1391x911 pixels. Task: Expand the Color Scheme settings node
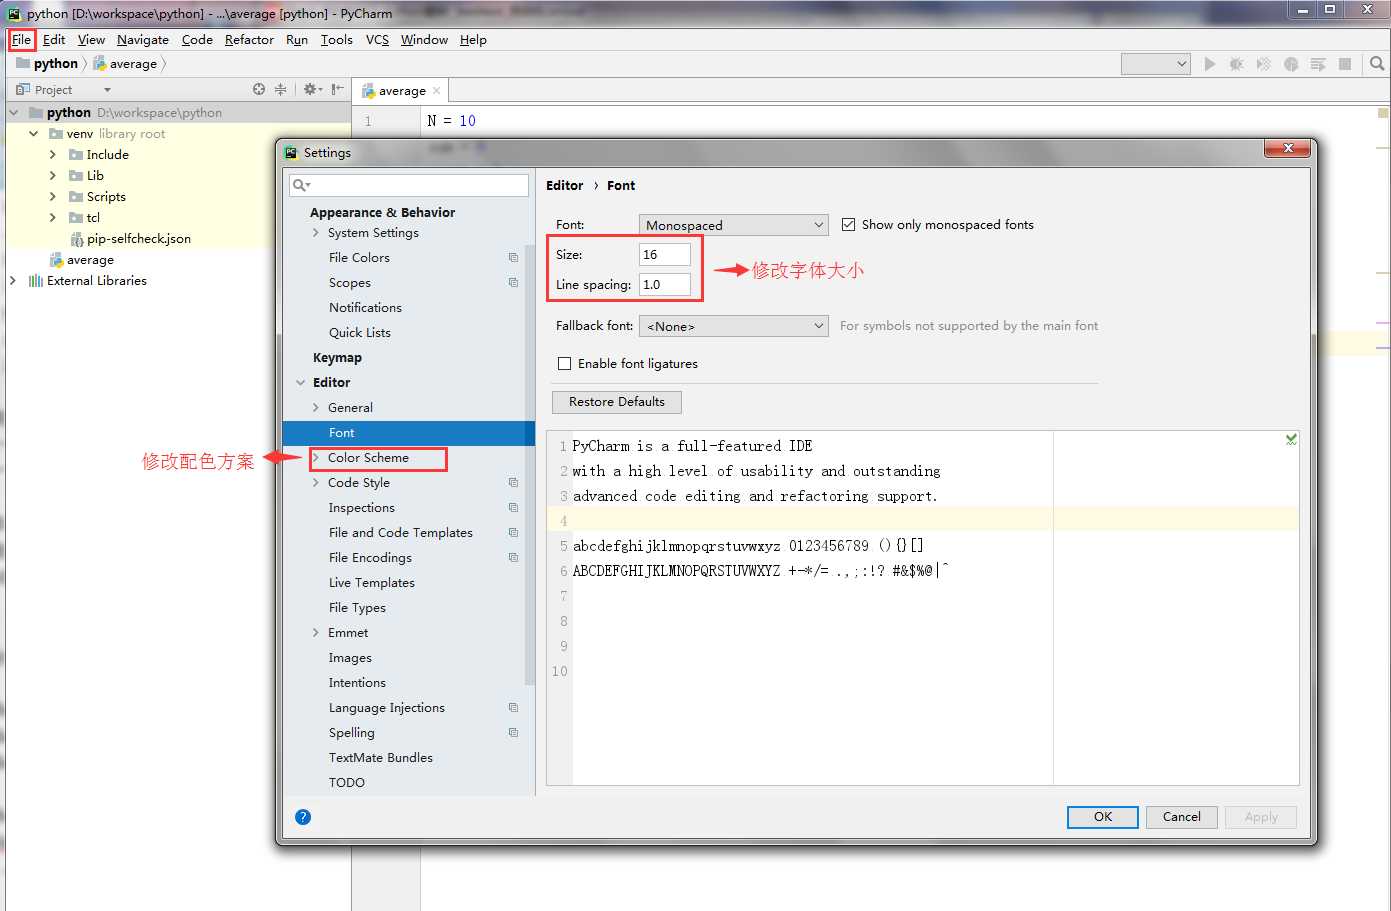[x=316, y=458]
